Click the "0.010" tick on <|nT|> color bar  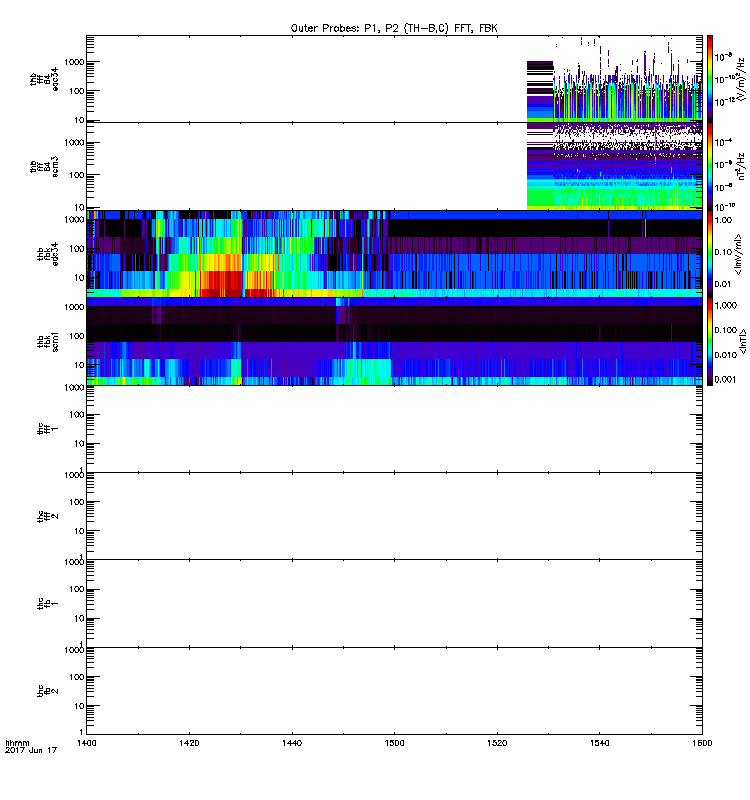click(726, 355)
